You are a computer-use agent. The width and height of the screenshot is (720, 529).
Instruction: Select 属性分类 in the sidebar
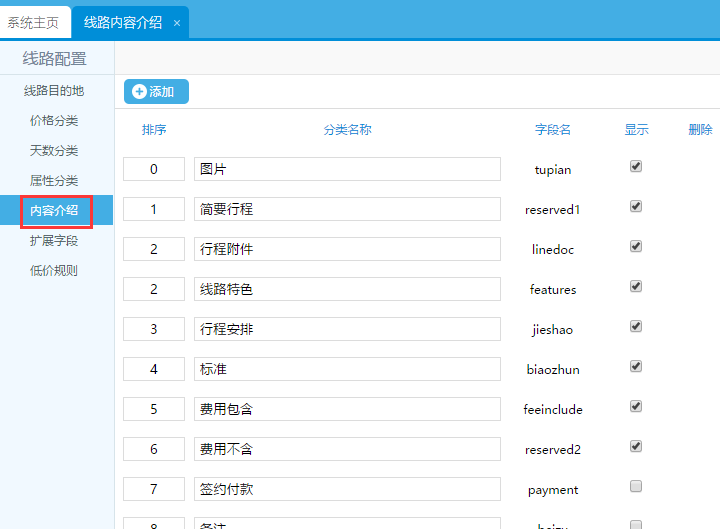tap(54, 181)
